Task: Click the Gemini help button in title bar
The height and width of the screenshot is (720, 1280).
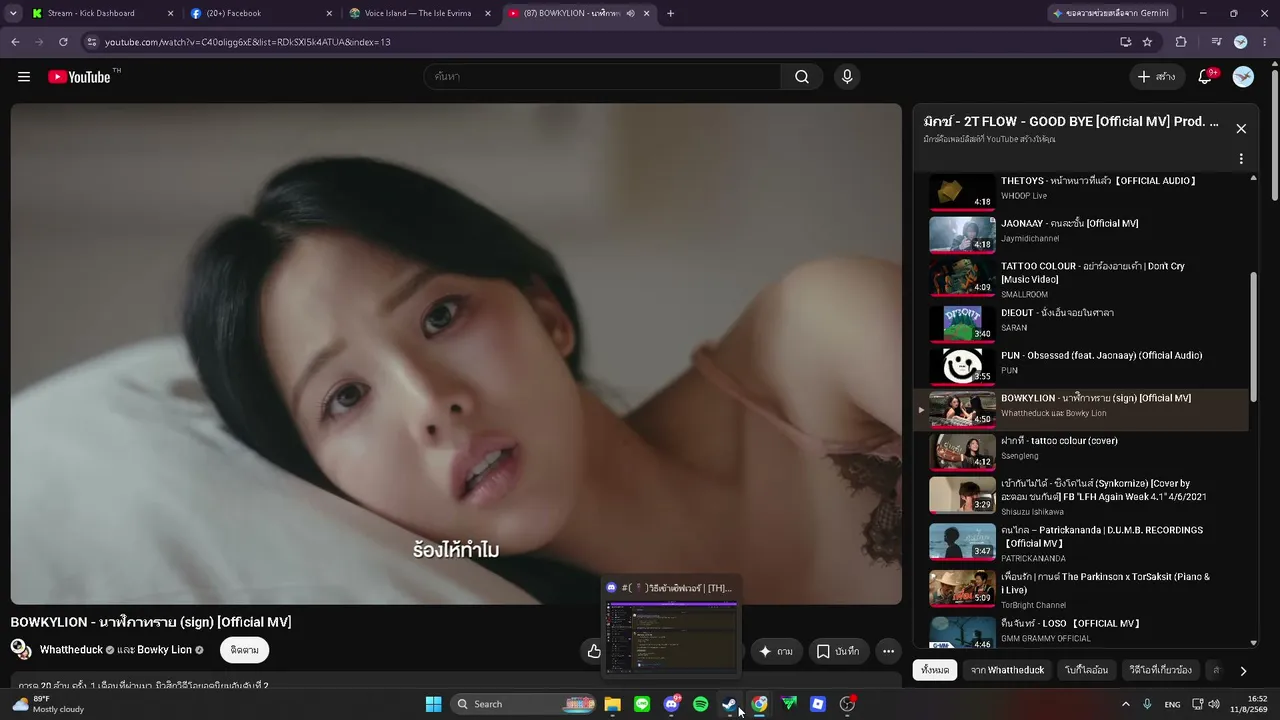Action: pyautogui.click(x=1113, y=13)
